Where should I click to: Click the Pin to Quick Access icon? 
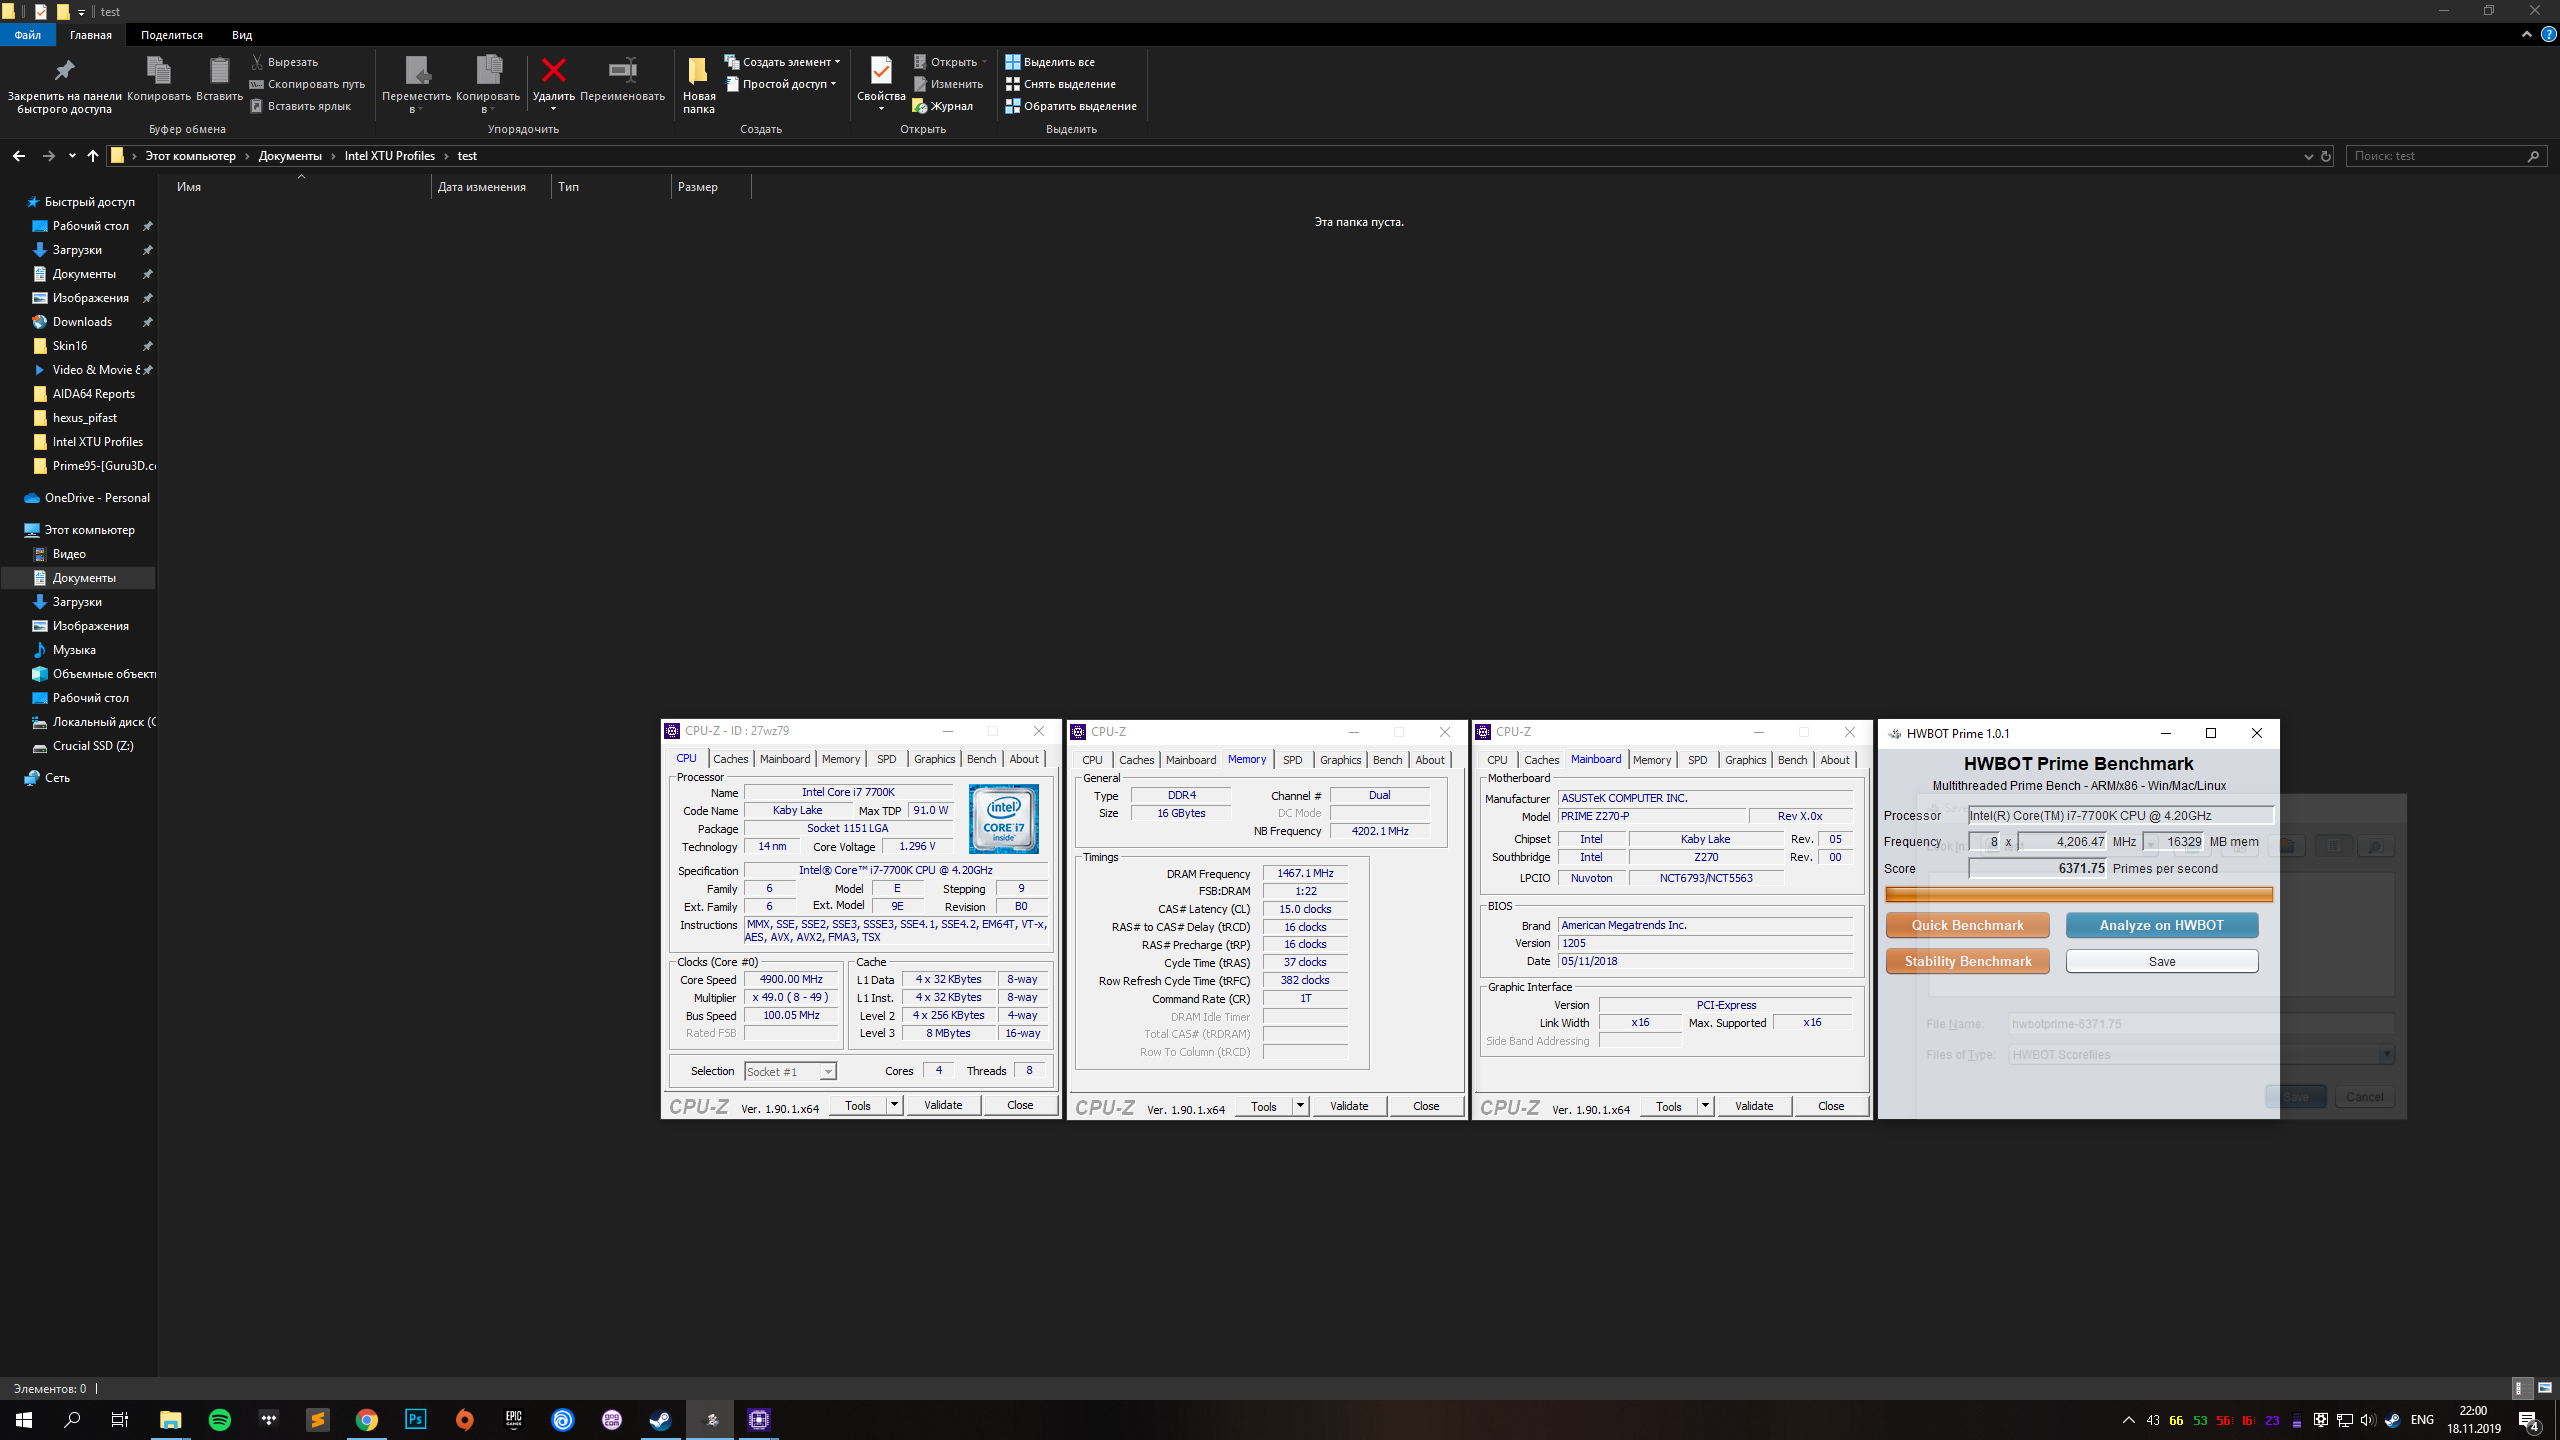(64, 71)
